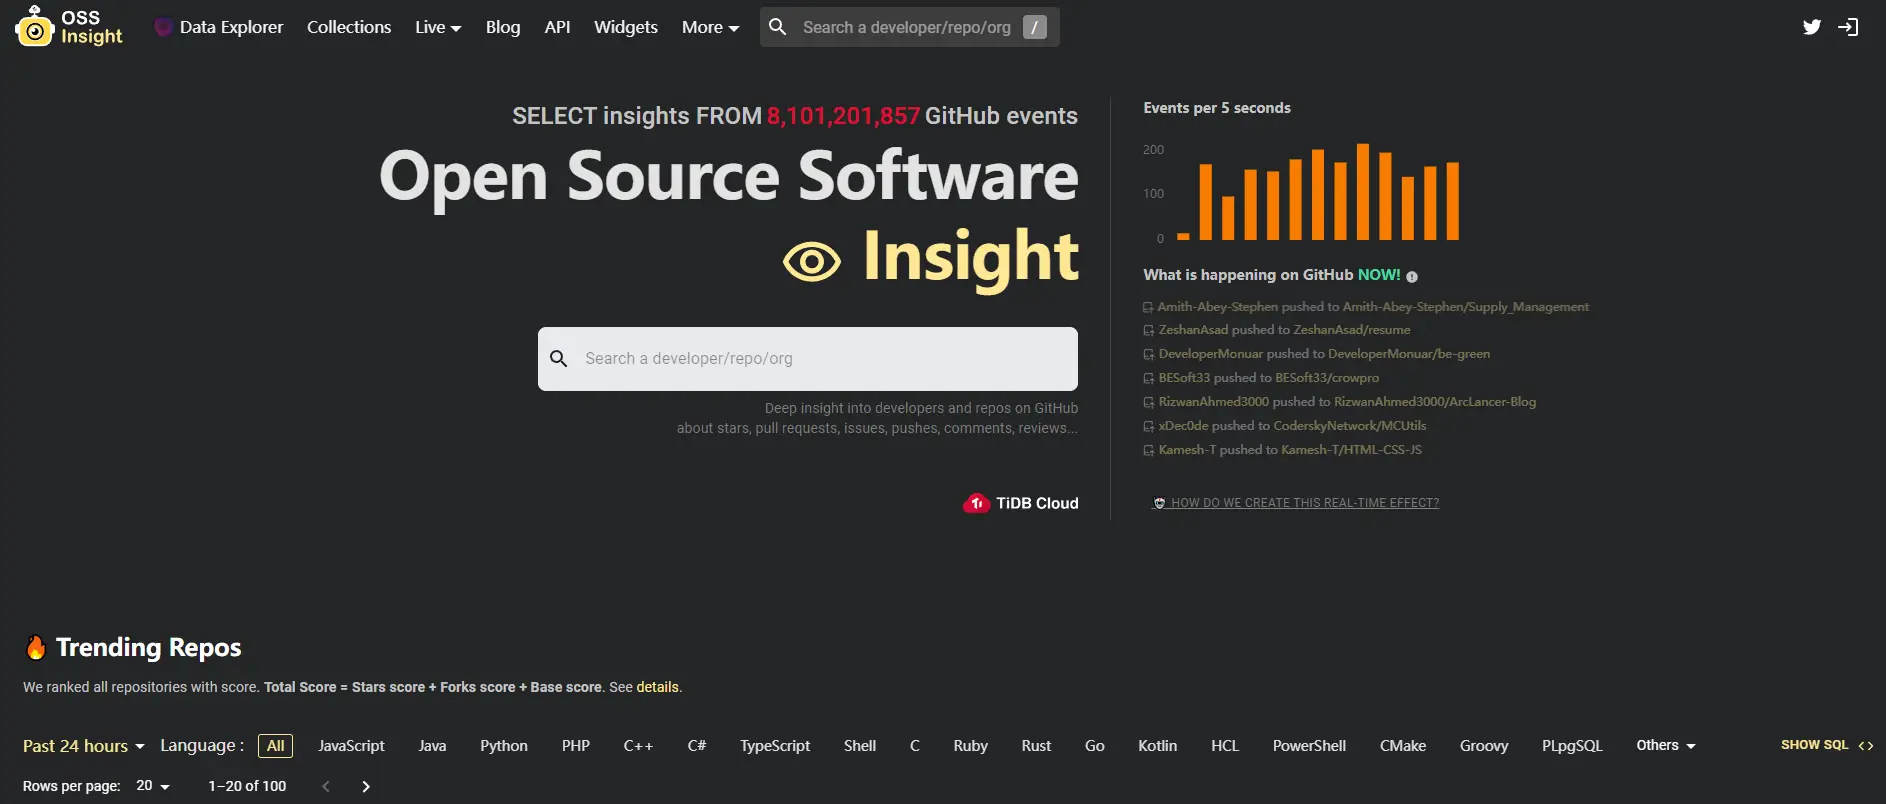Open the real-time effect explanation link
This screenshot has height=804, width=1886.
click(x=1304, y=503)
